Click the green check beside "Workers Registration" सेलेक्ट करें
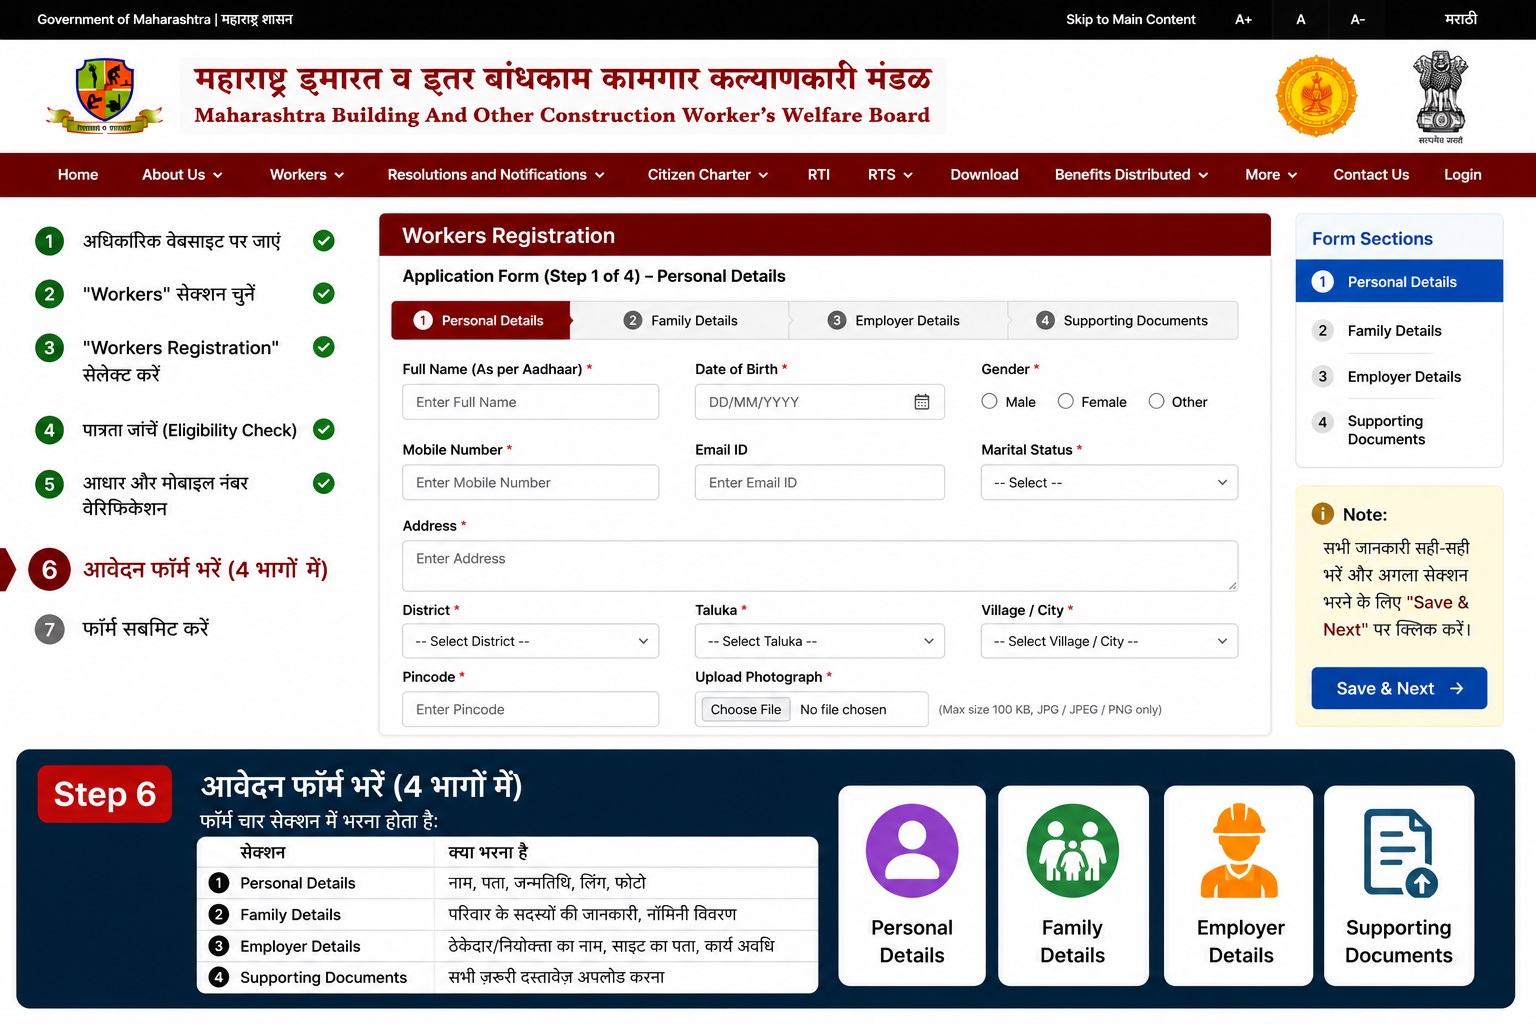 324,348
